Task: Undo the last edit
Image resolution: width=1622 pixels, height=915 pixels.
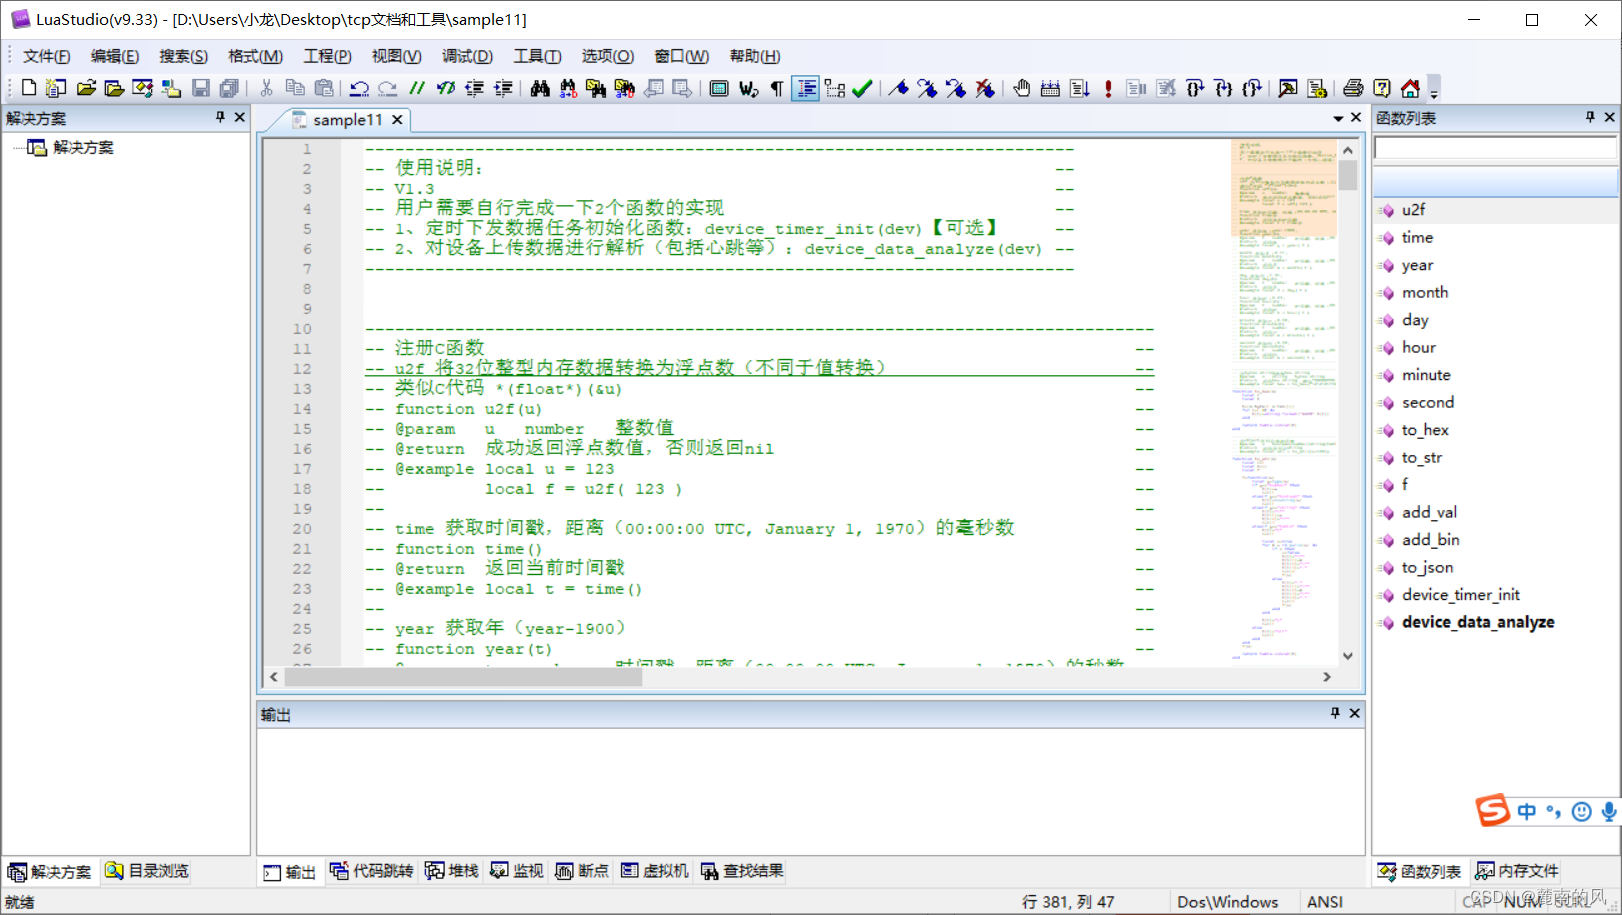Action: coord(358,88)
